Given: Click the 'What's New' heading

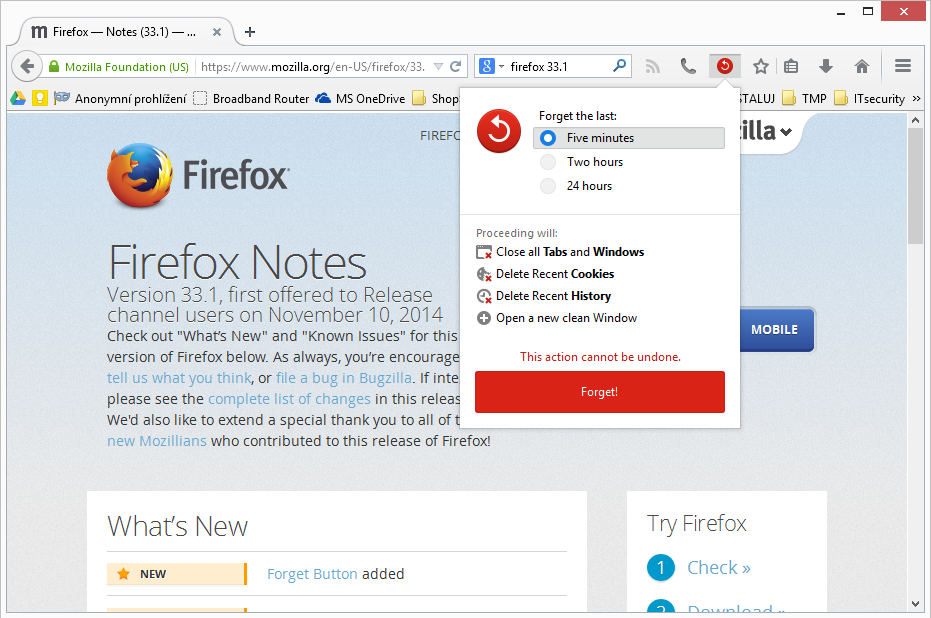Looking at the screenshot, I should [178, 526].
